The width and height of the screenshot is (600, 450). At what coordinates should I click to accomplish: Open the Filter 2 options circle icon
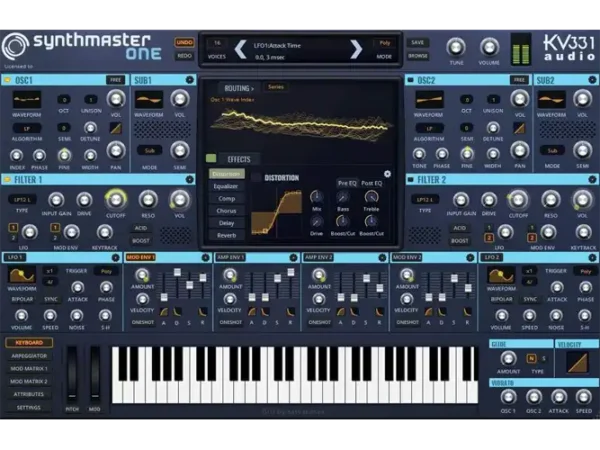[592, 179]
